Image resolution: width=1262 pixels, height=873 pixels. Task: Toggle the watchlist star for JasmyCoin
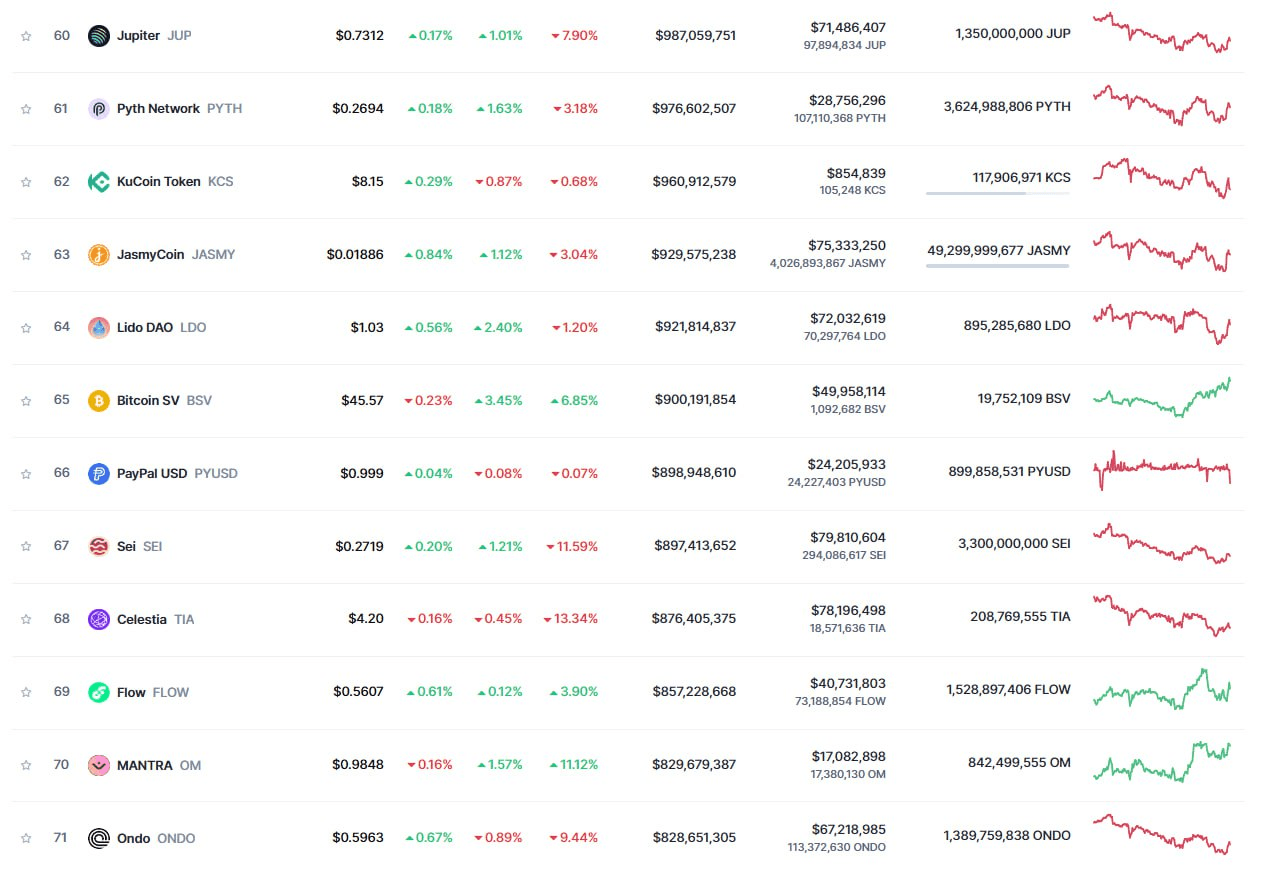coord(26,255)
